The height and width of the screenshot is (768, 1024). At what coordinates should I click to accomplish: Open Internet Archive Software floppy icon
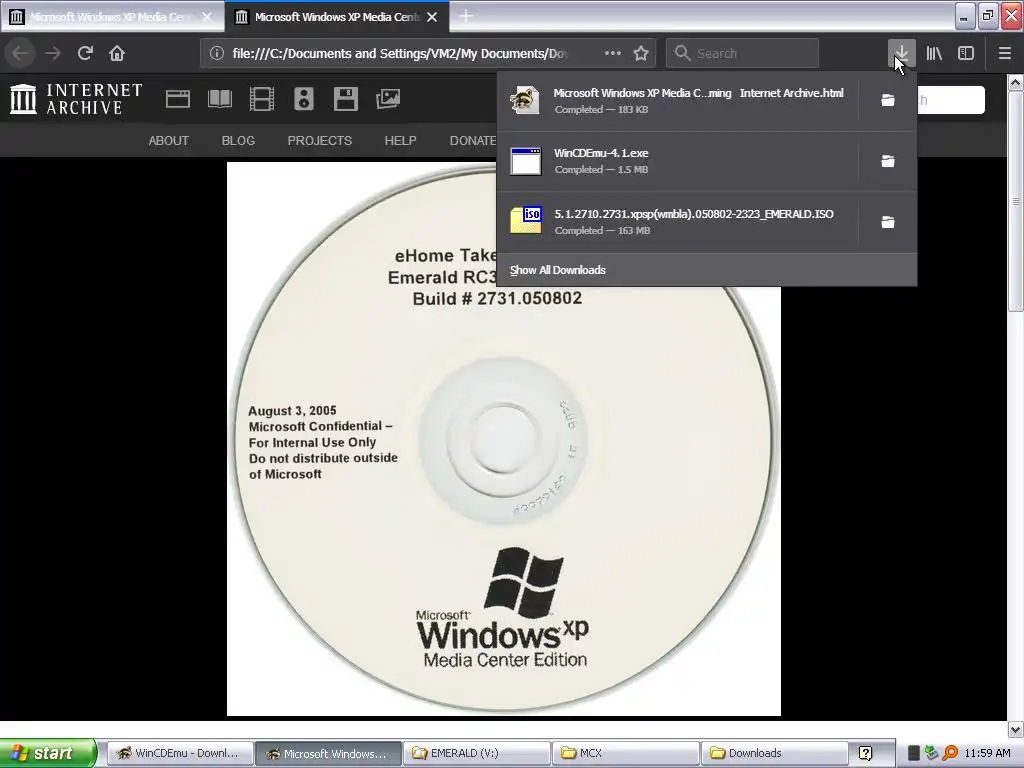tap(345, 99)
